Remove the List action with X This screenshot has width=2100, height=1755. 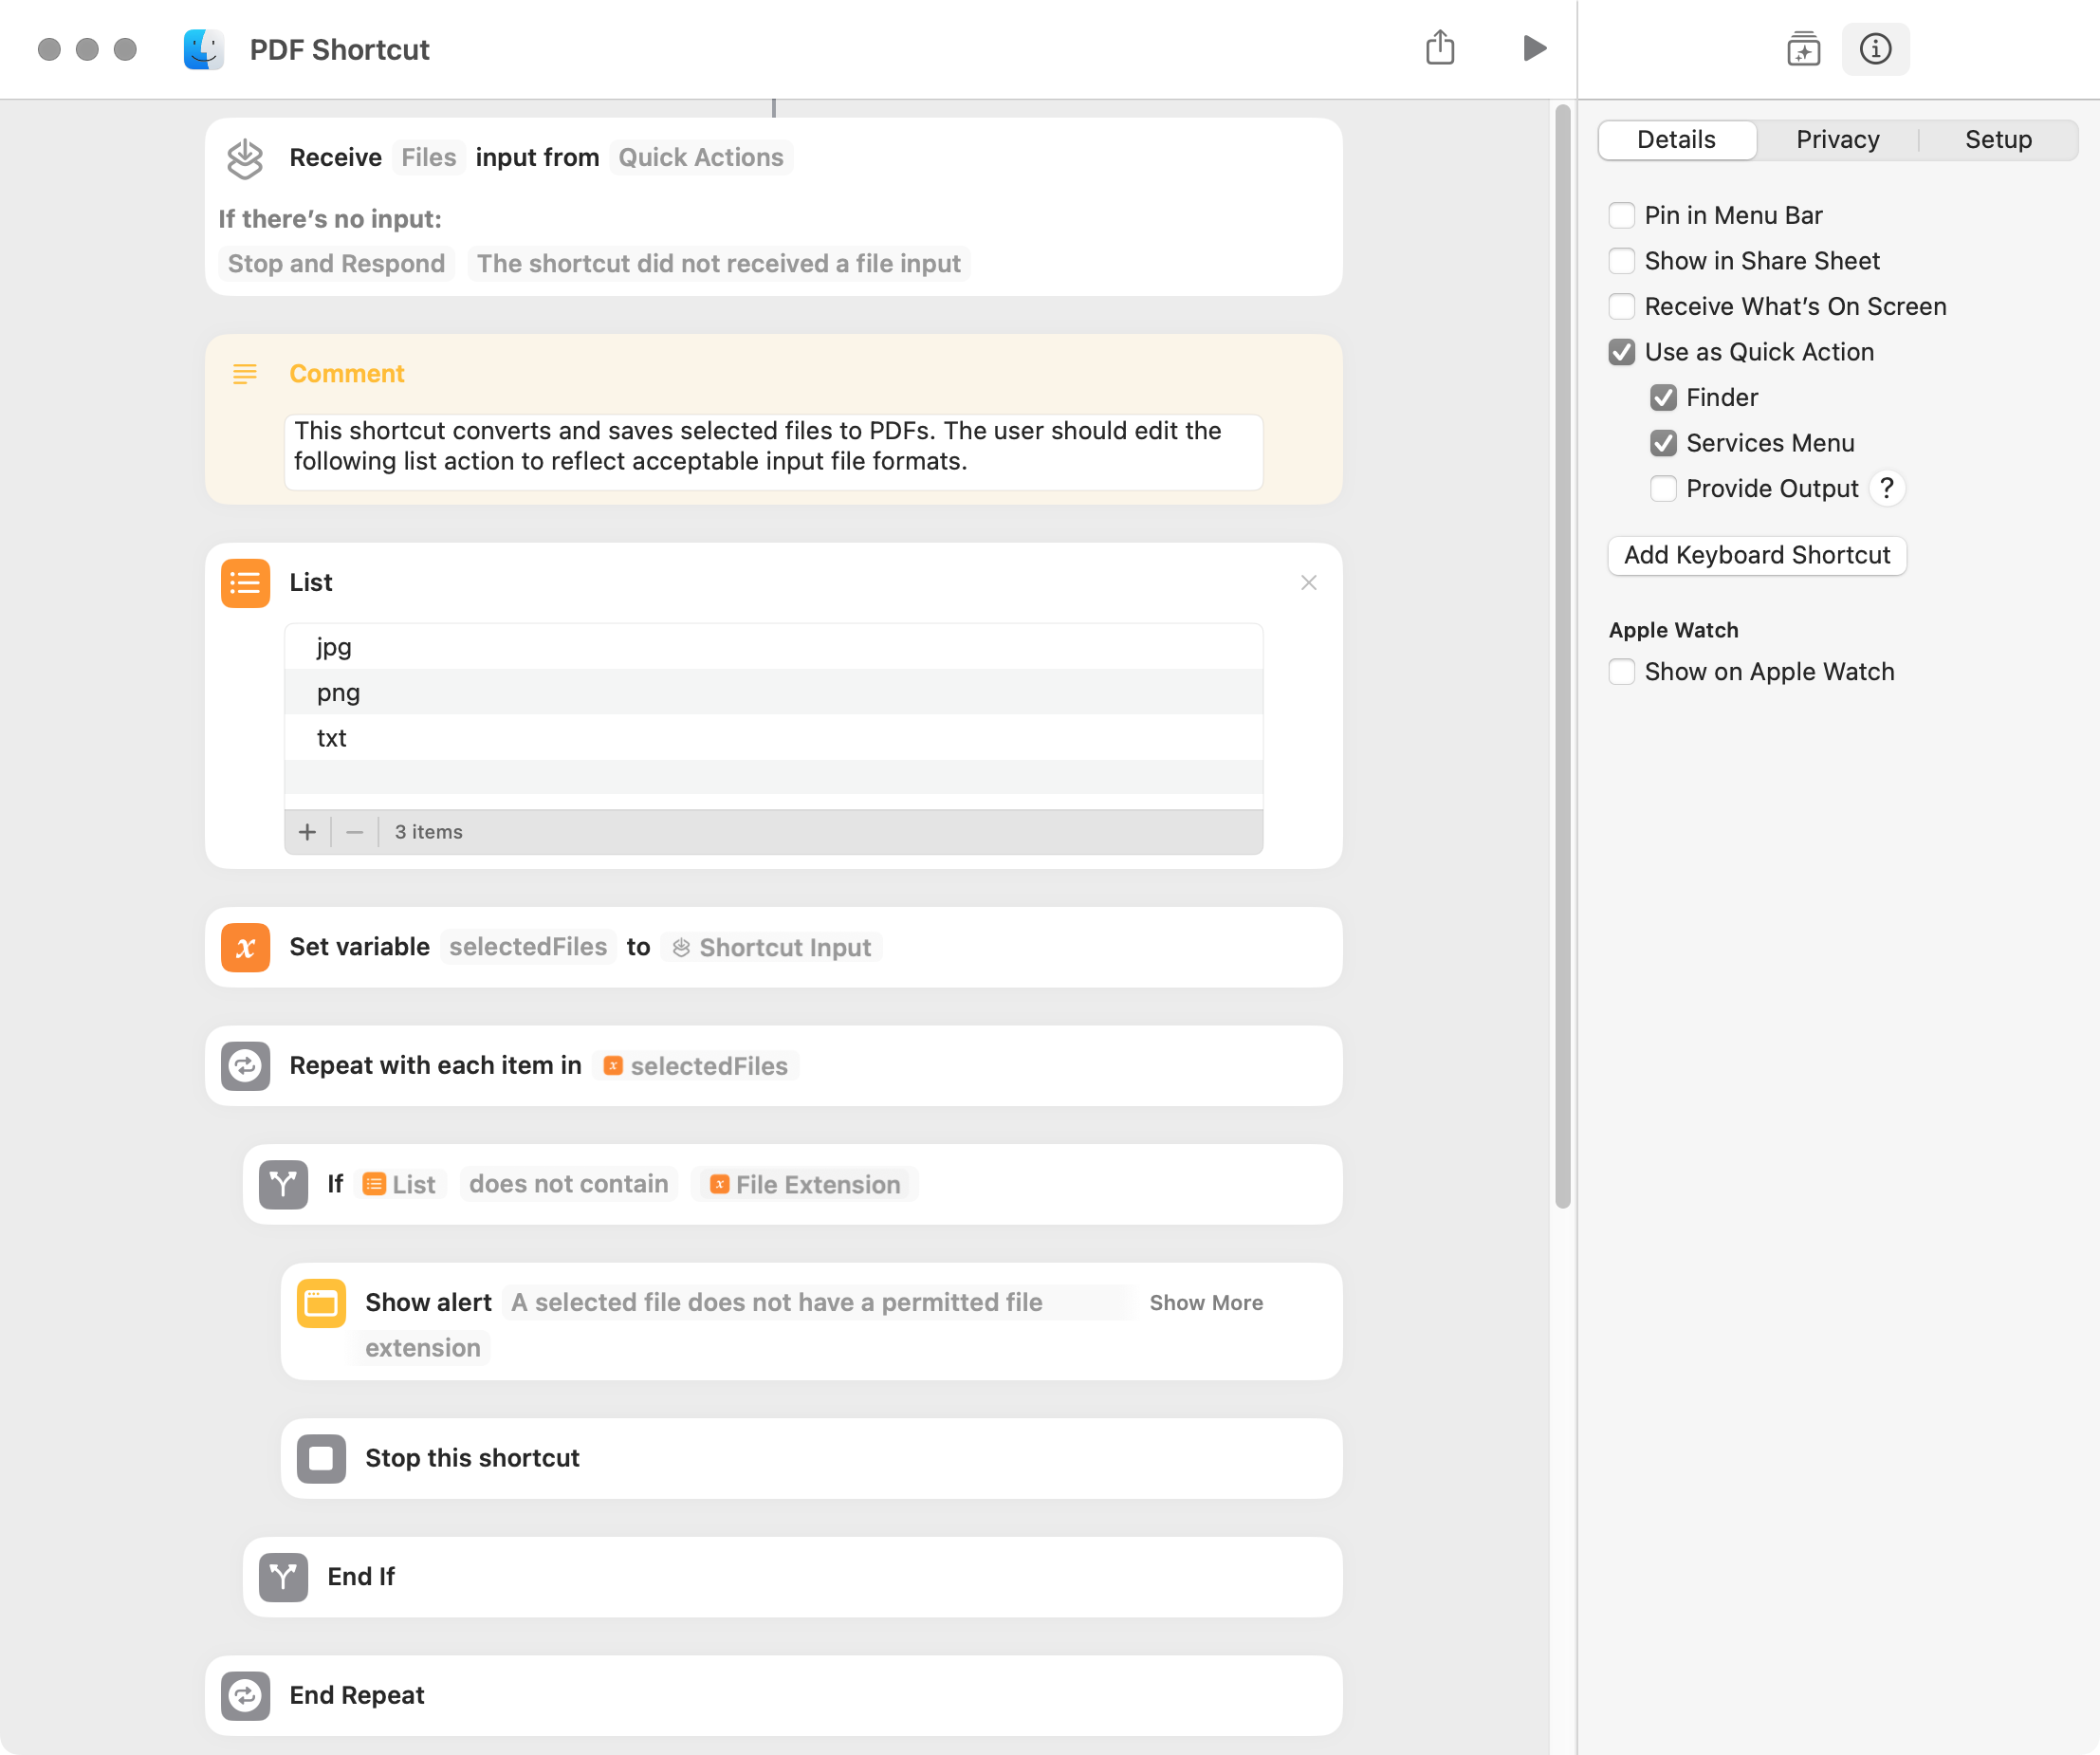[x=1308, y=582]
